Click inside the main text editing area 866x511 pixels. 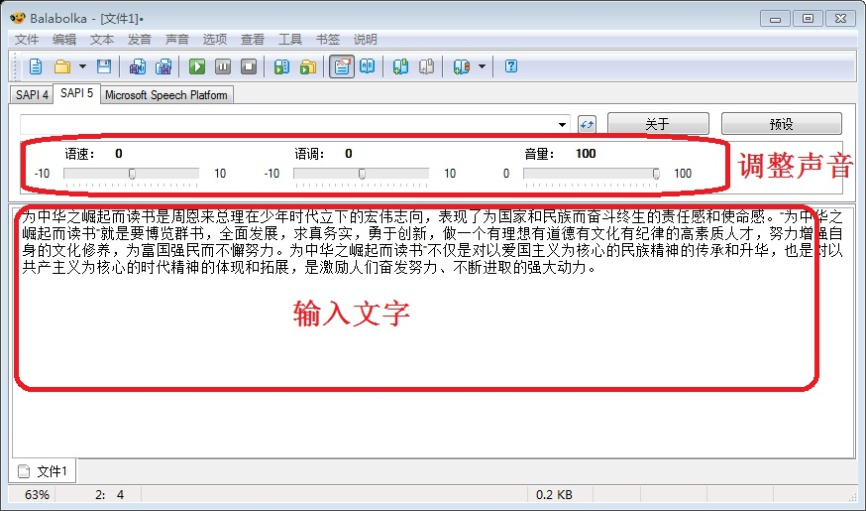point(433,331)
